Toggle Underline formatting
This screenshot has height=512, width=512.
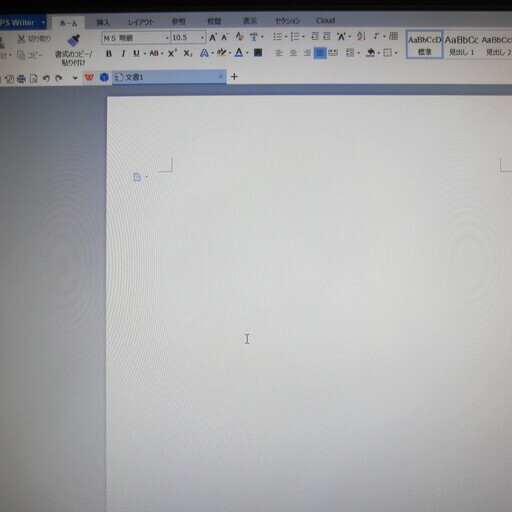[136, 53]
